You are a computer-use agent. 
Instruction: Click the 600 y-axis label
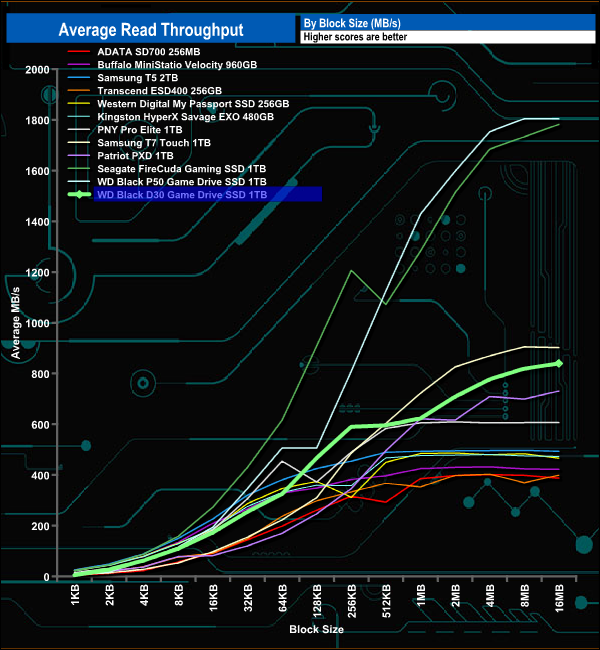click(40, 425)
